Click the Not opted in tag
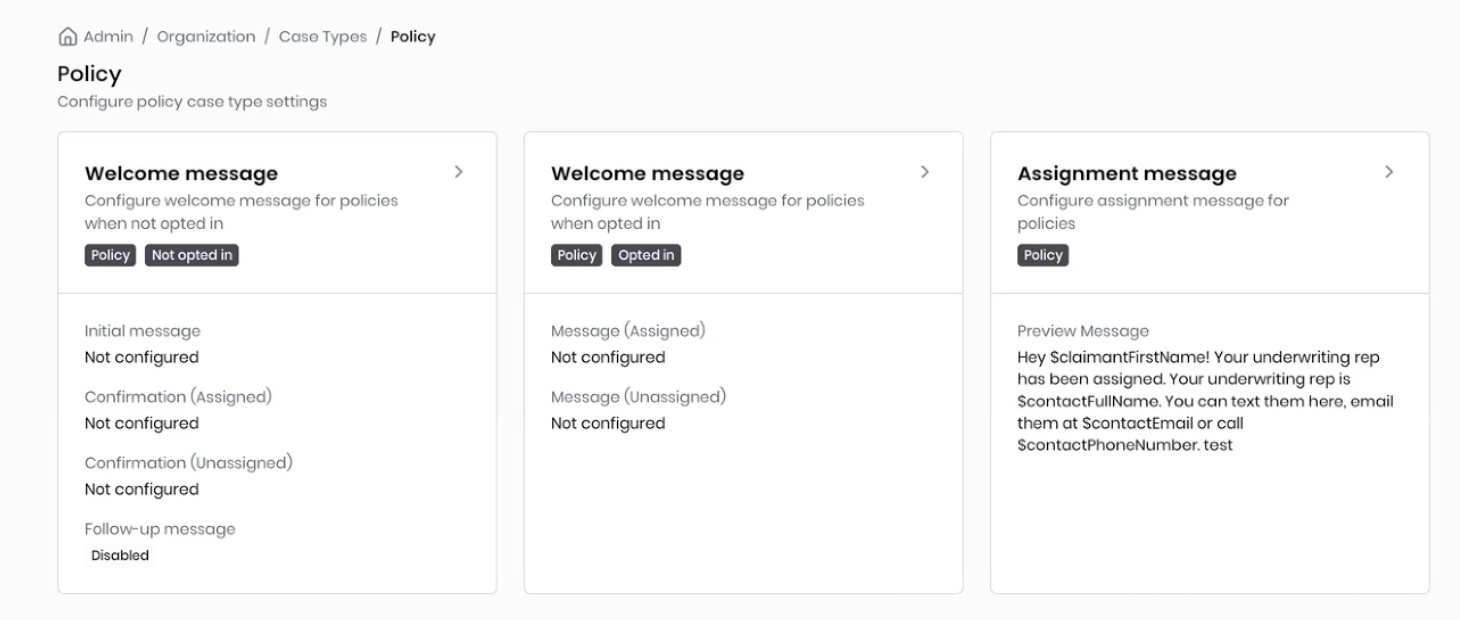The image size is (1460, 620). [192, 255]
